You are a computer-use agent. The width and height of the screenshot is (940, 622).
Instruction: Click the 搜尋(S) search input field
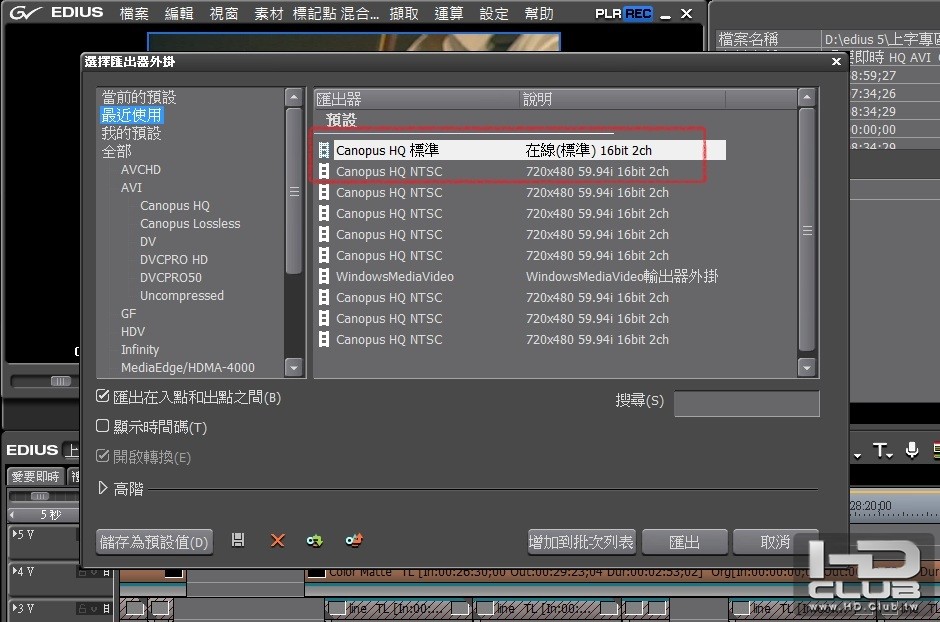pyautogui.click(x=746, y=403)
